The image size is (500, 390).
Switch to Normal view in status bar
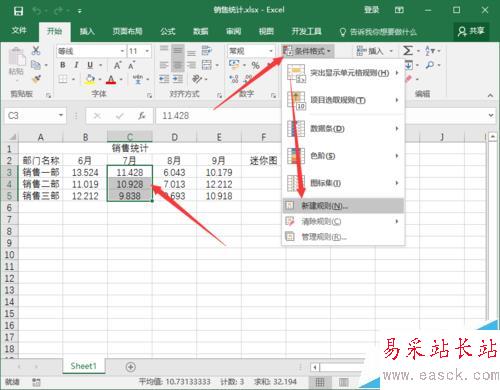coord(320,382)
